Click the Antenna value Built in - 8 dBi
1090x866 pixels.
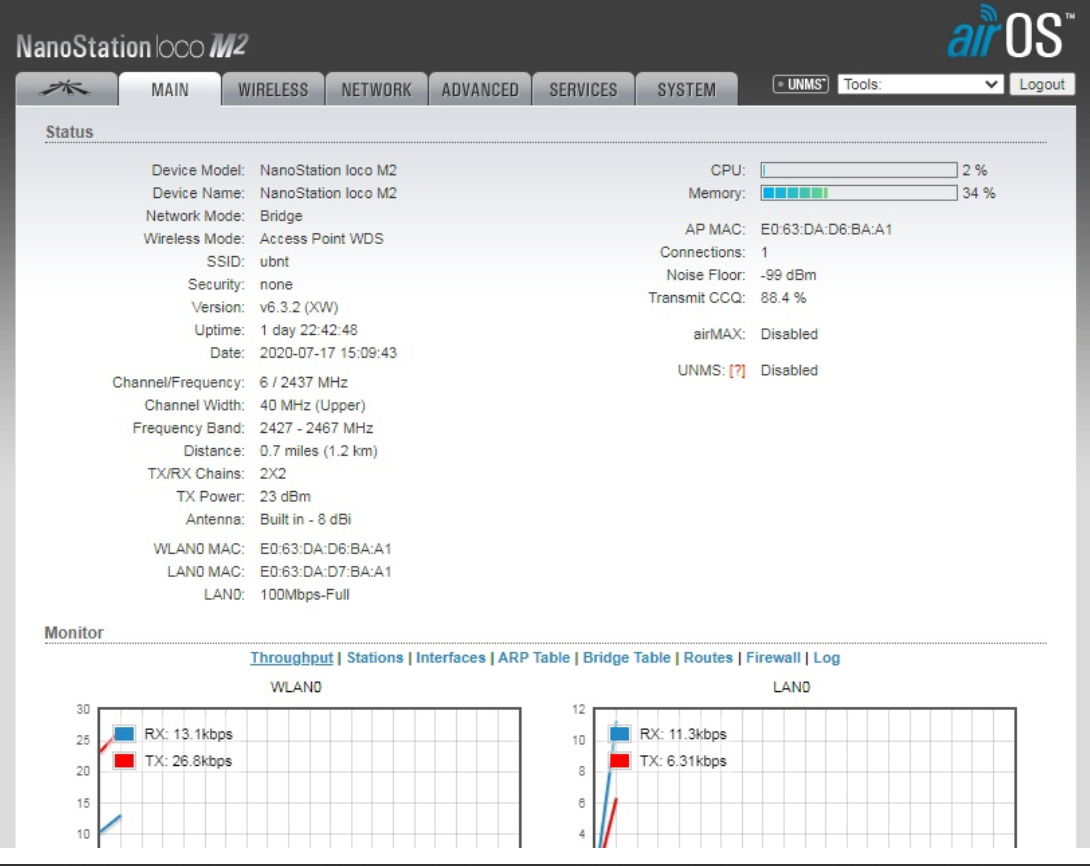coord(305,520)
